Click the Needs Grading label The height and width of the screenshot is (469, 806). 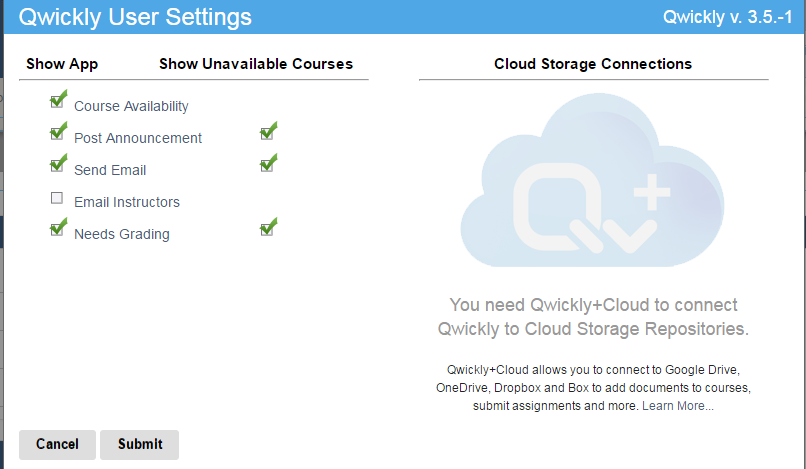[122, 234]
